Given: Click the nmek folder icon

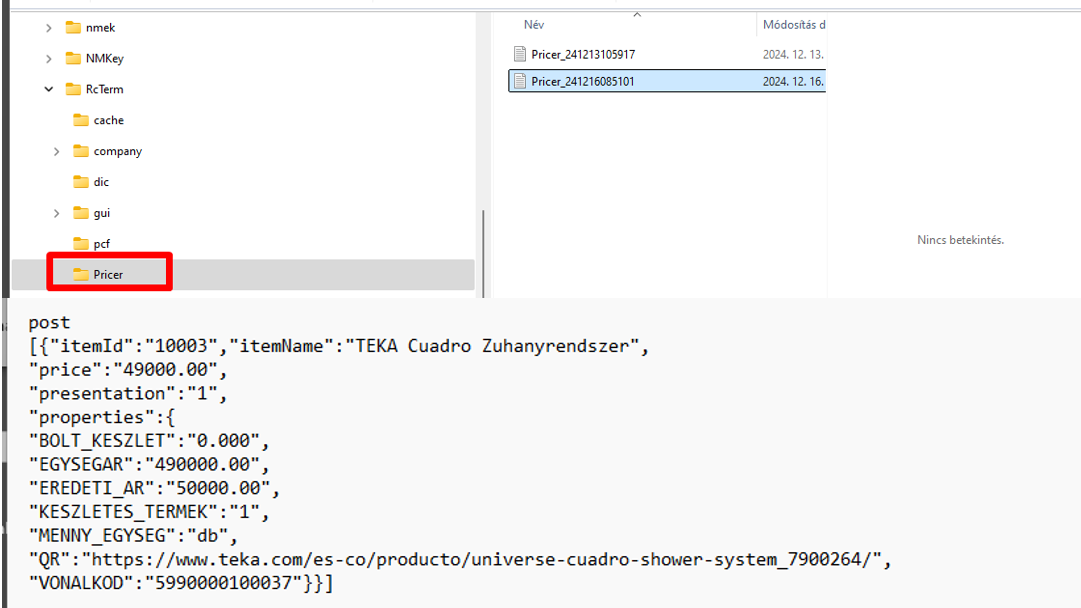Looking at the screenshot, I should pos(73,28).
